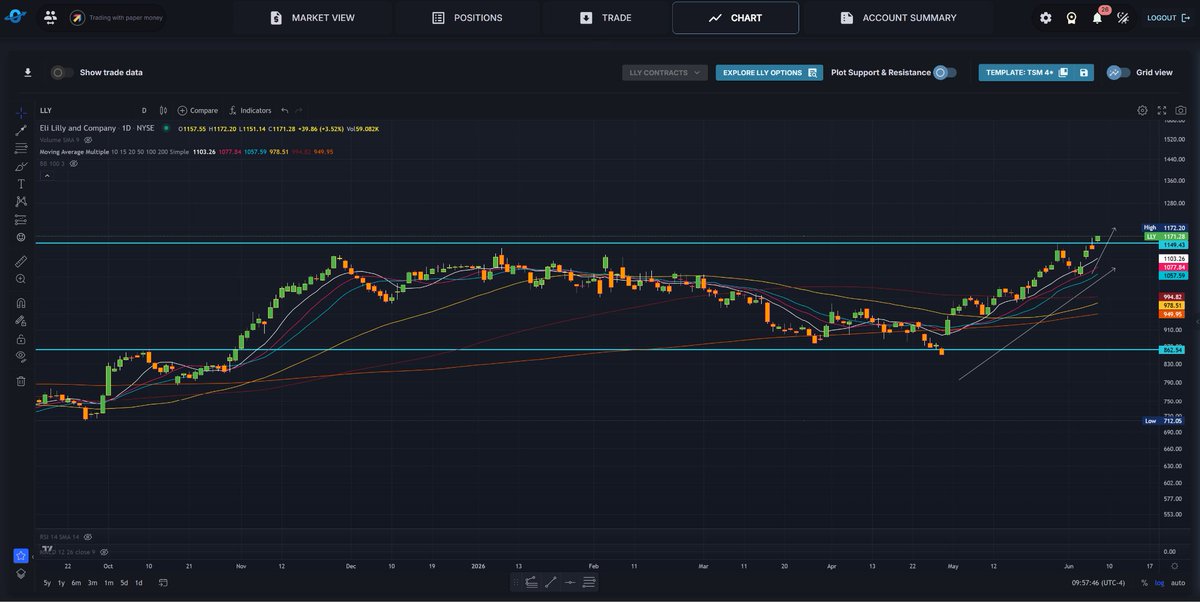Toggle MACD 12 26 close 9 visibility
This screenshot has height=602, width=1200.
point(104,551)
